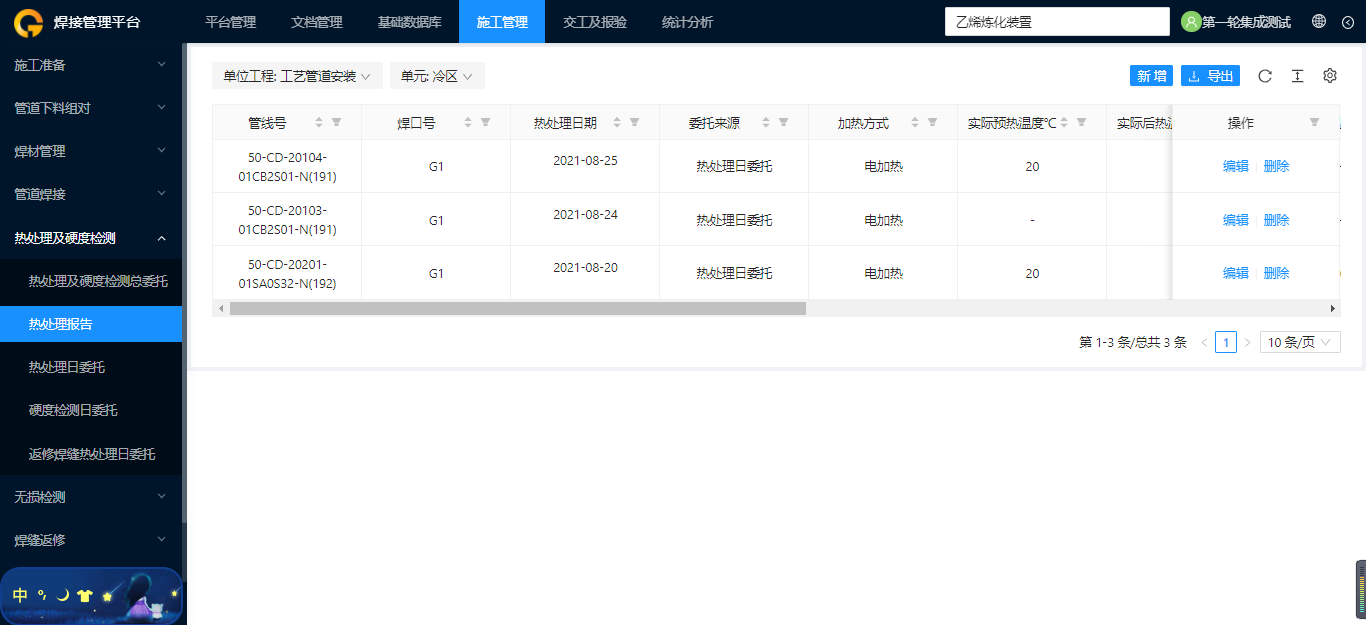Open filter icon for 焊口号 column

485,122
